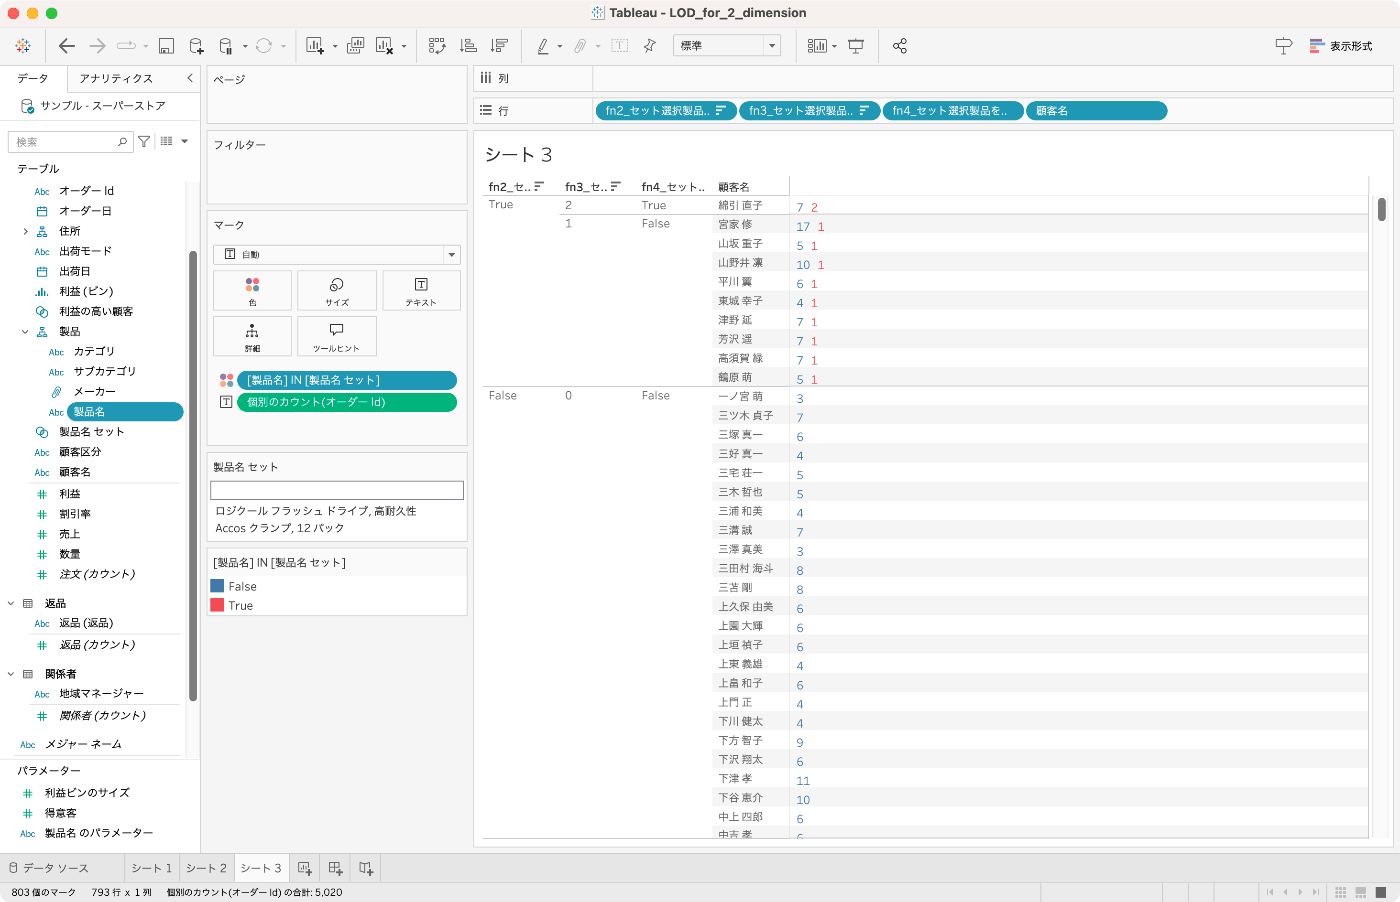Click the True red legend swatch
The image size is (1400, 902).
pos(217,606)
